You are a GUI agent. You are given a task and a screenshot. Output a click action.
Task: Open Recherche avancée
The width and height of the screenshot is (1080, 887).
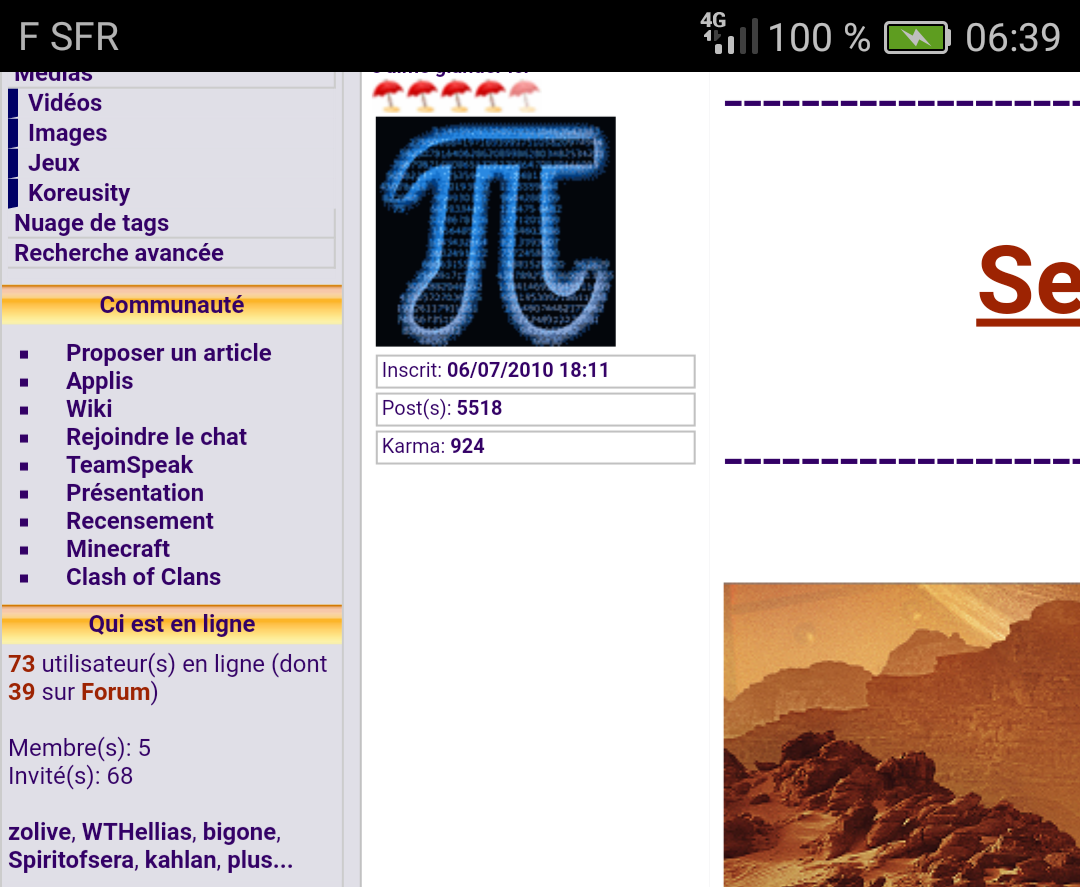119,253
